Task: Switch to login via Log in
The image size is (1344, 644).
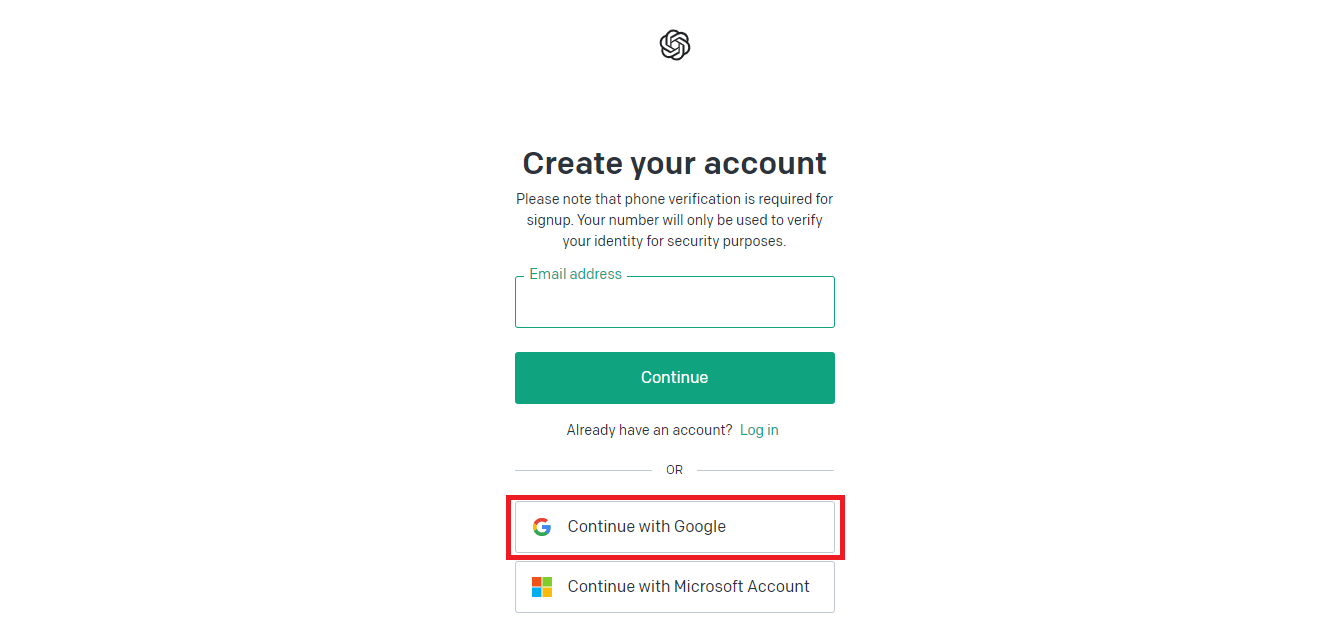Action: click(x=759, y=430)
